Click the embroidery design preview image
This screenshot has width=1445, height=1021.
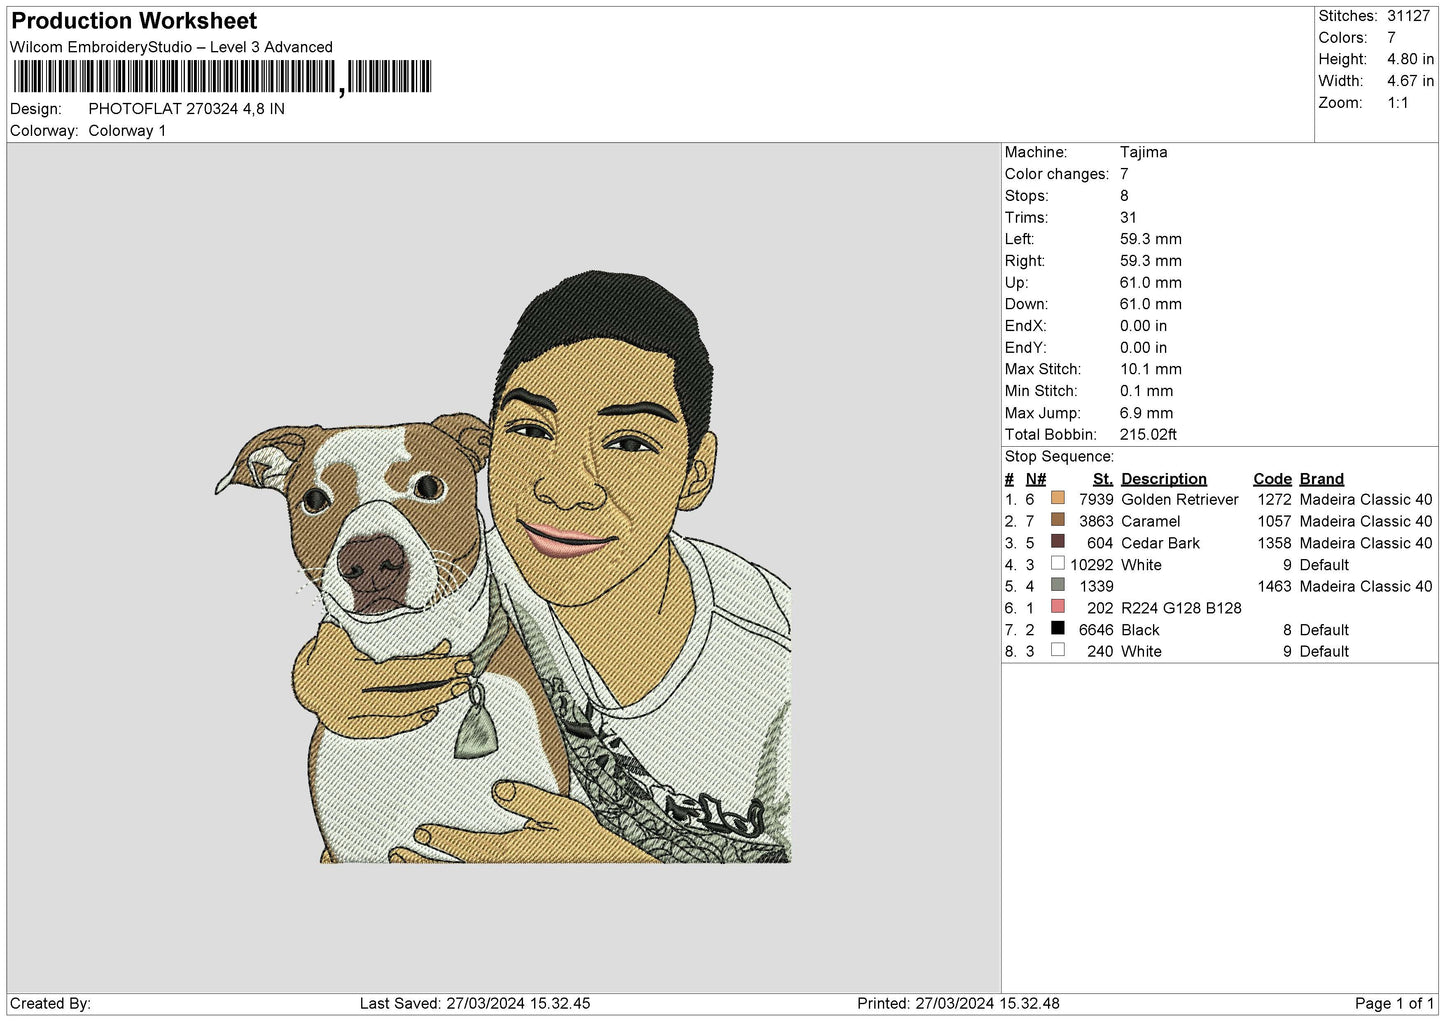(x=503, y=567)
